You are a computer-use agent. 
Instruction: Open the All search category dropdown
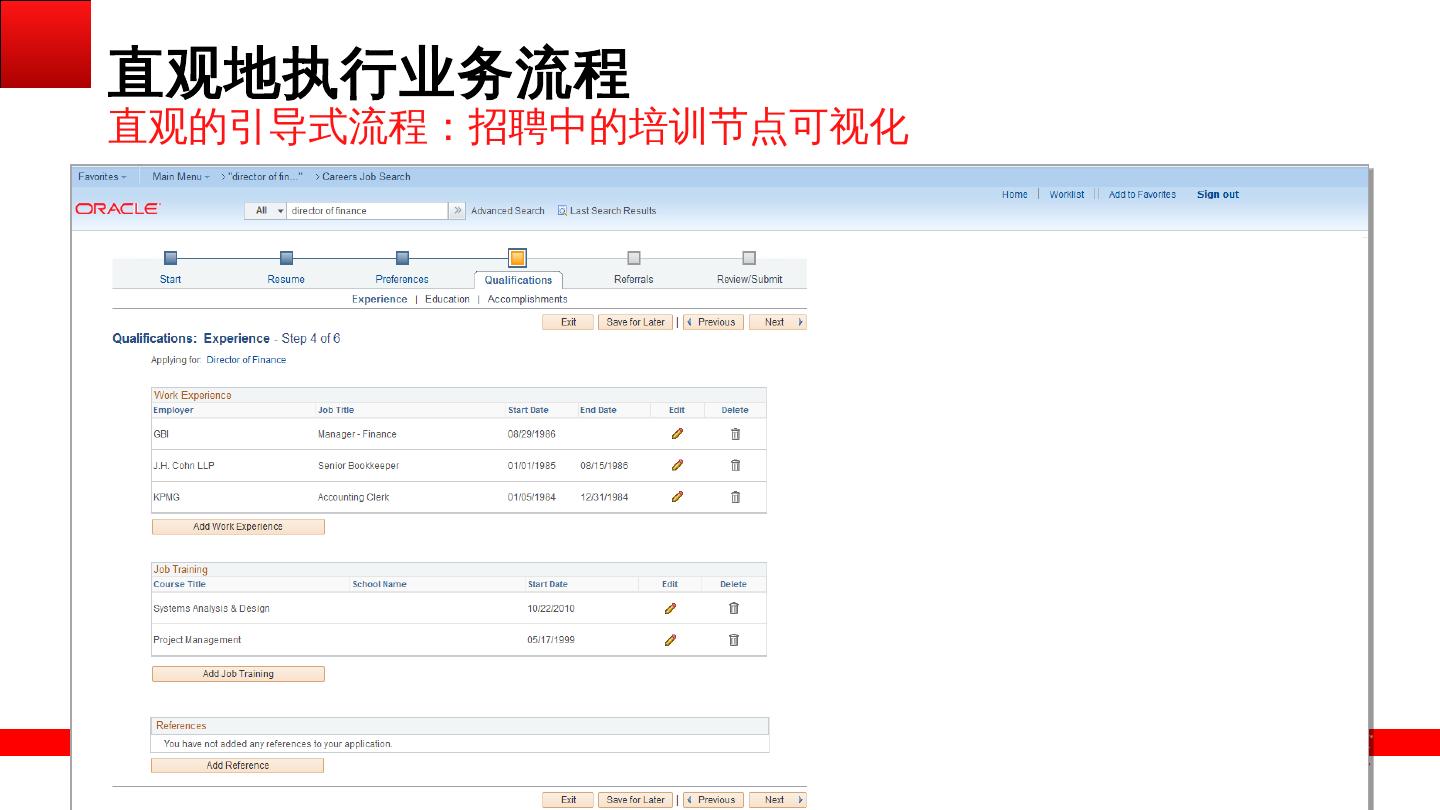[x=266, y=211]
